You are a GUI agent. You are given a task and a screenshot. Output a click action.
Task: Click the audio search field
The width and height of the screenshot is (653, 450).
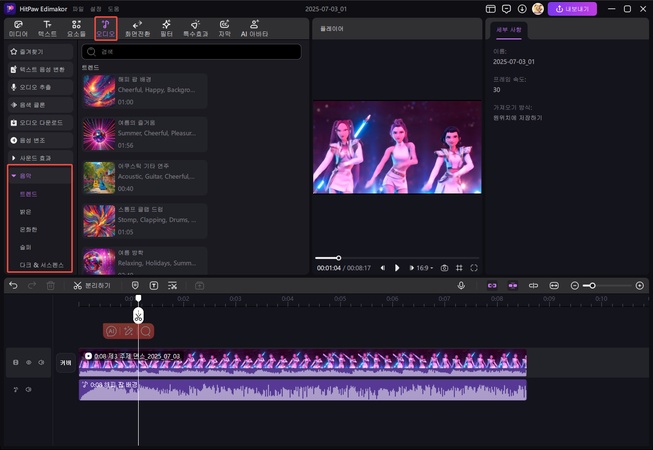(x=191, y=52)
